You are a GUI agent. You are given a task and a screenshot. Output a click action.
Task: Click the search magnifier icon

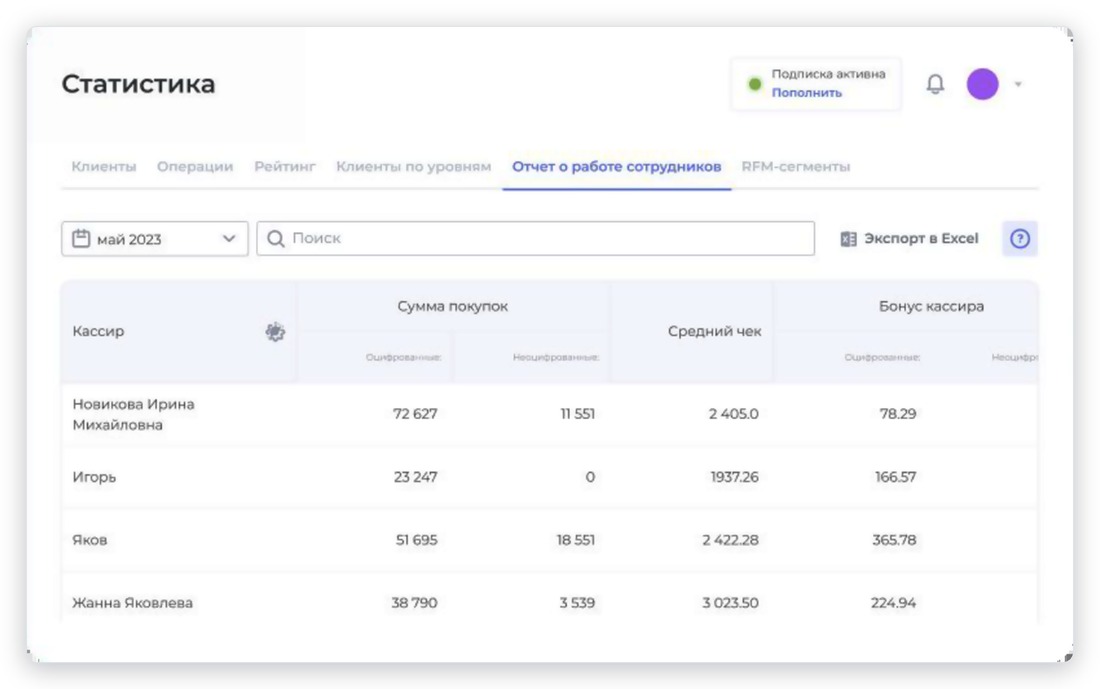pyautogui.click(x=276, y=239)
